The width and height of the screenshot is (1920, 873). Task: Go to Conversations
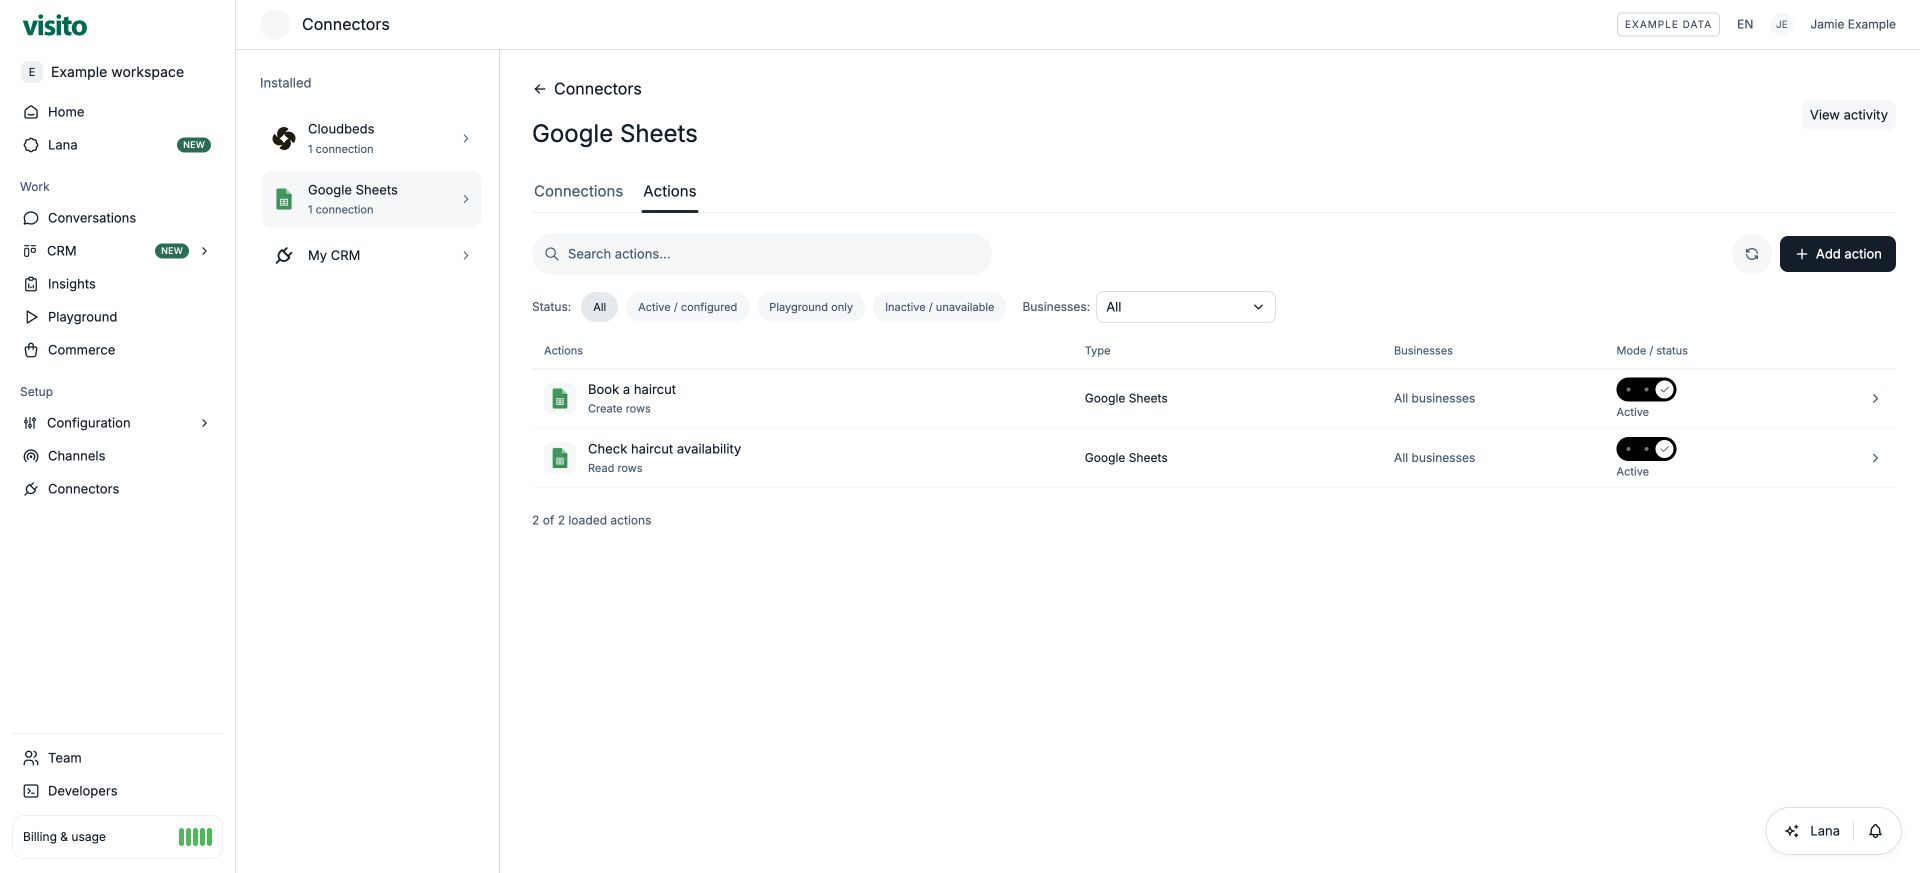(x=117, y=218)
